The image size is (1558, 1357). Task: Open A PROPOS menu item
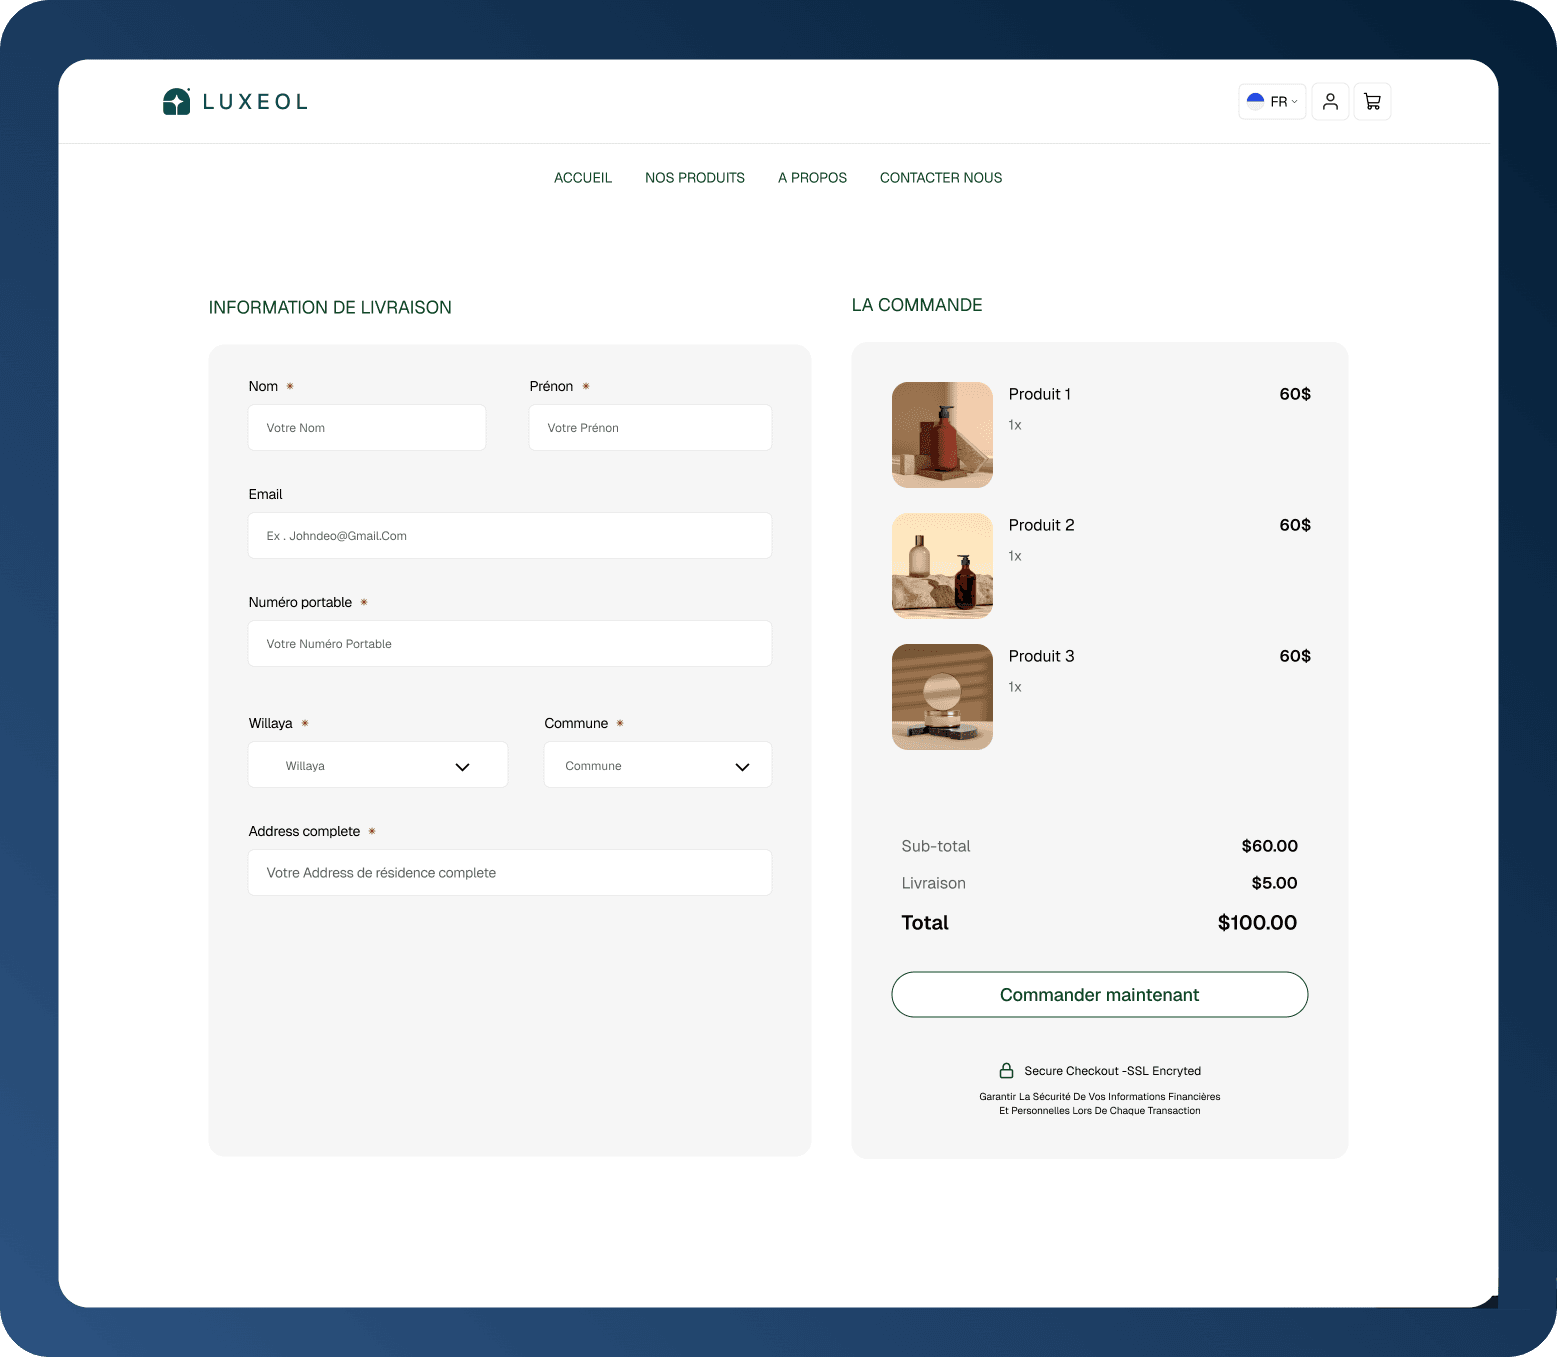(x=812, y=178)
